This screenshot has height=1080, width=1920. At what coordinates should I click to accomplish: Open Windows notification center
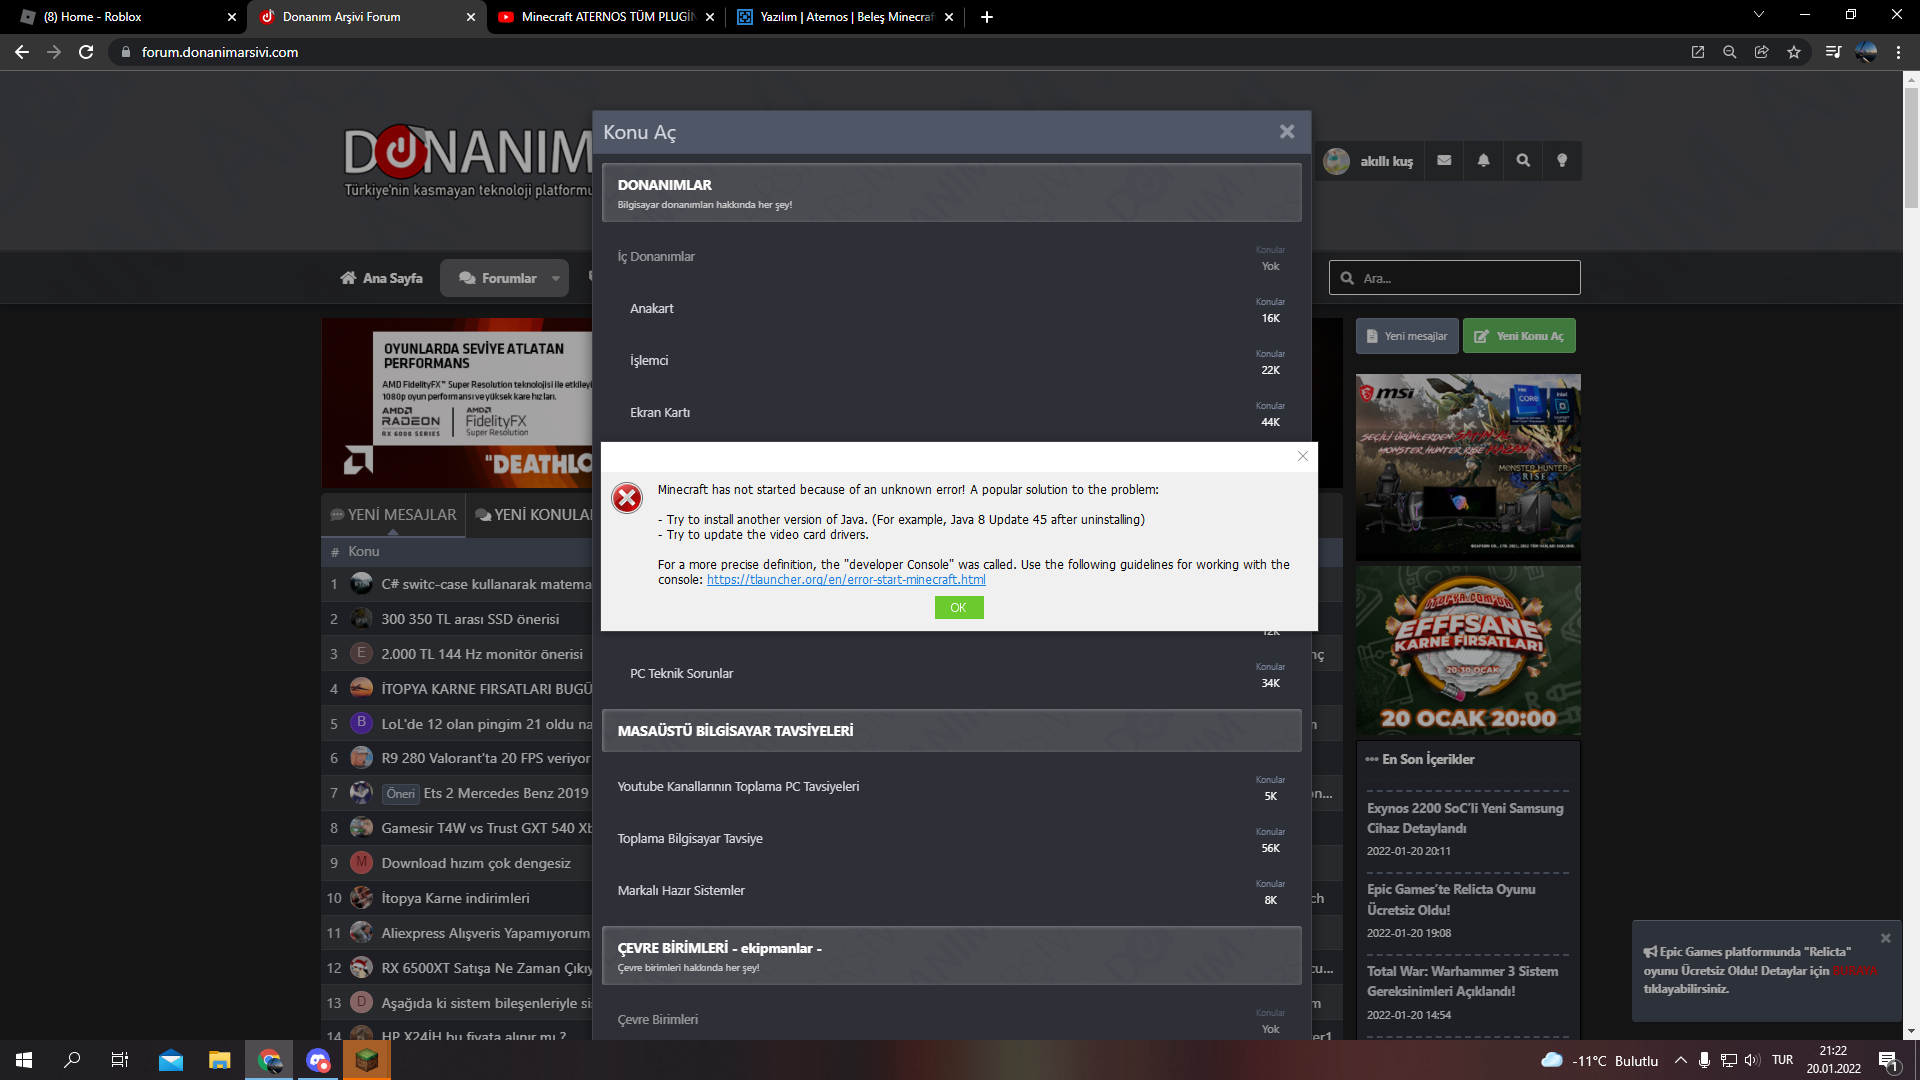[1888, 1060]
